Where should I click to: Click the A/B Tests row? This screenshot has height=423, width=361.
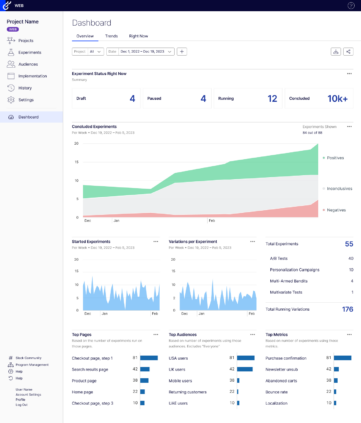pos(311,258)
